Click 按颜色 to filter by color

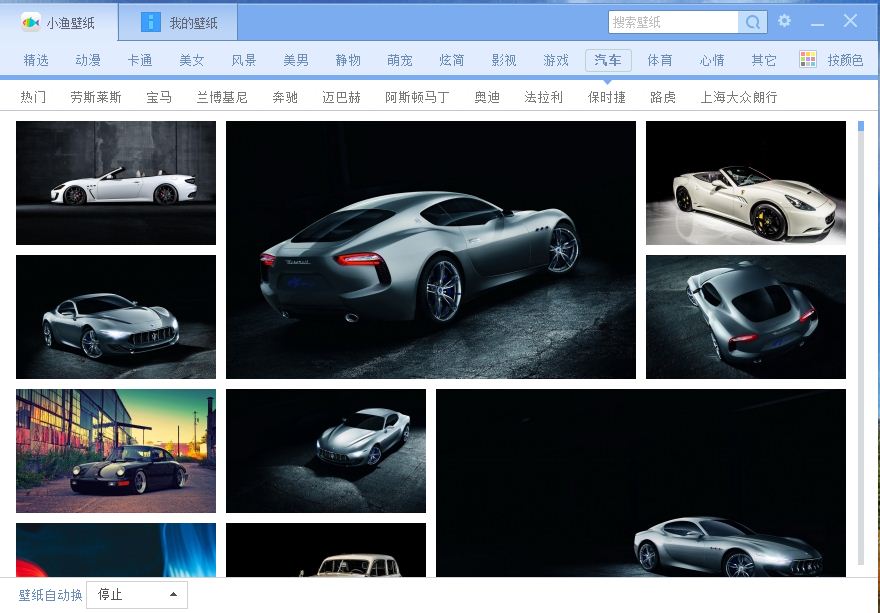[845, 60]
